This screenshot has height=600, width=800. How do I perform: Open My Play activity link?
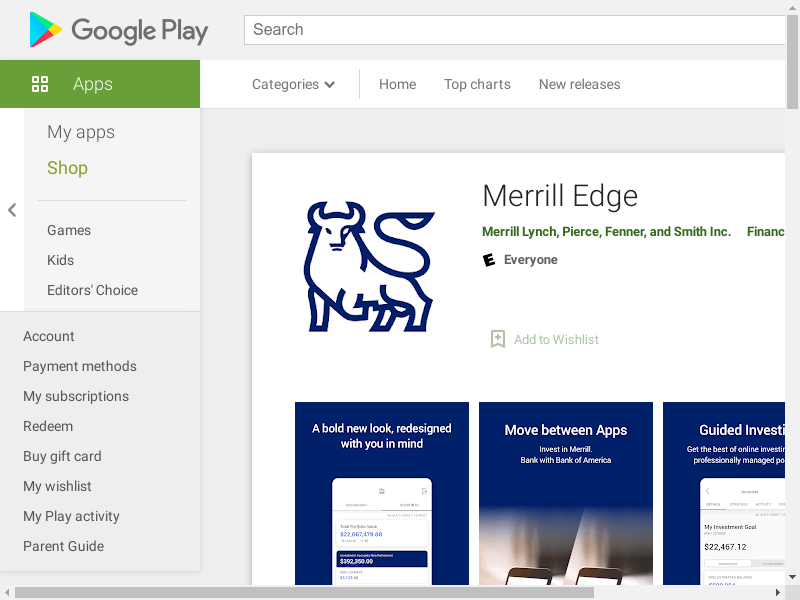pos(71,516)
